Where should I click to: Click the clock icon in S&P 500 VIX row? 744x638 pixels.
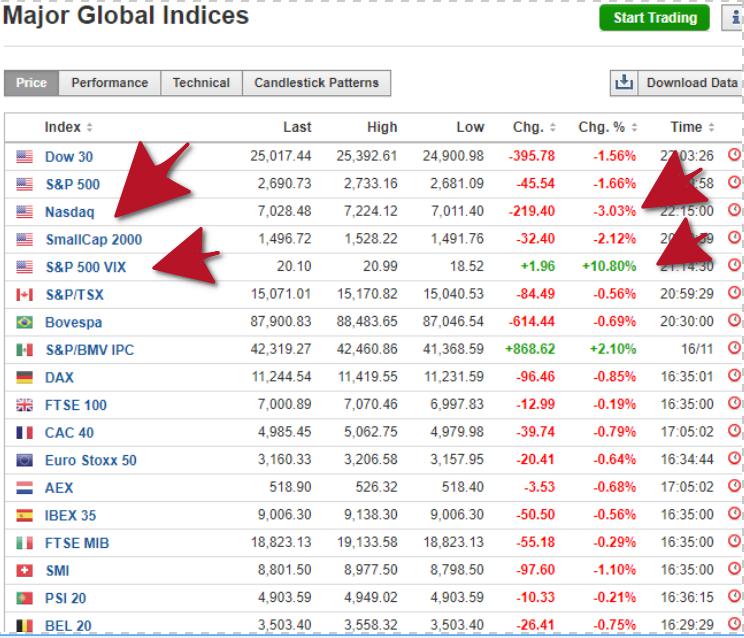coord(735,265)
